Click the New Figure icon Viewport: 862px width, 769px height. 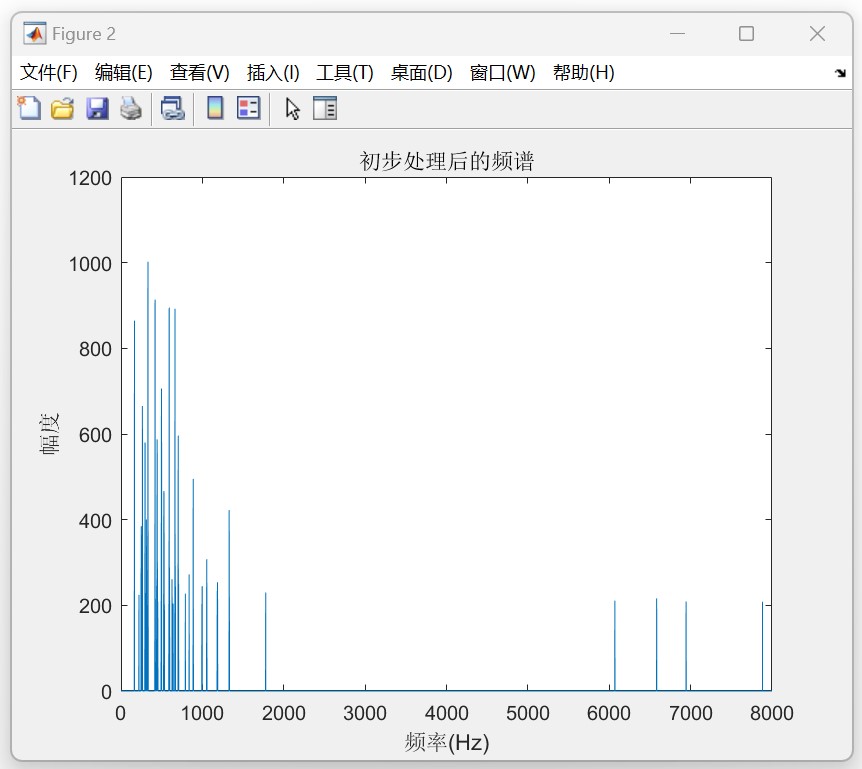pos(29,108)
